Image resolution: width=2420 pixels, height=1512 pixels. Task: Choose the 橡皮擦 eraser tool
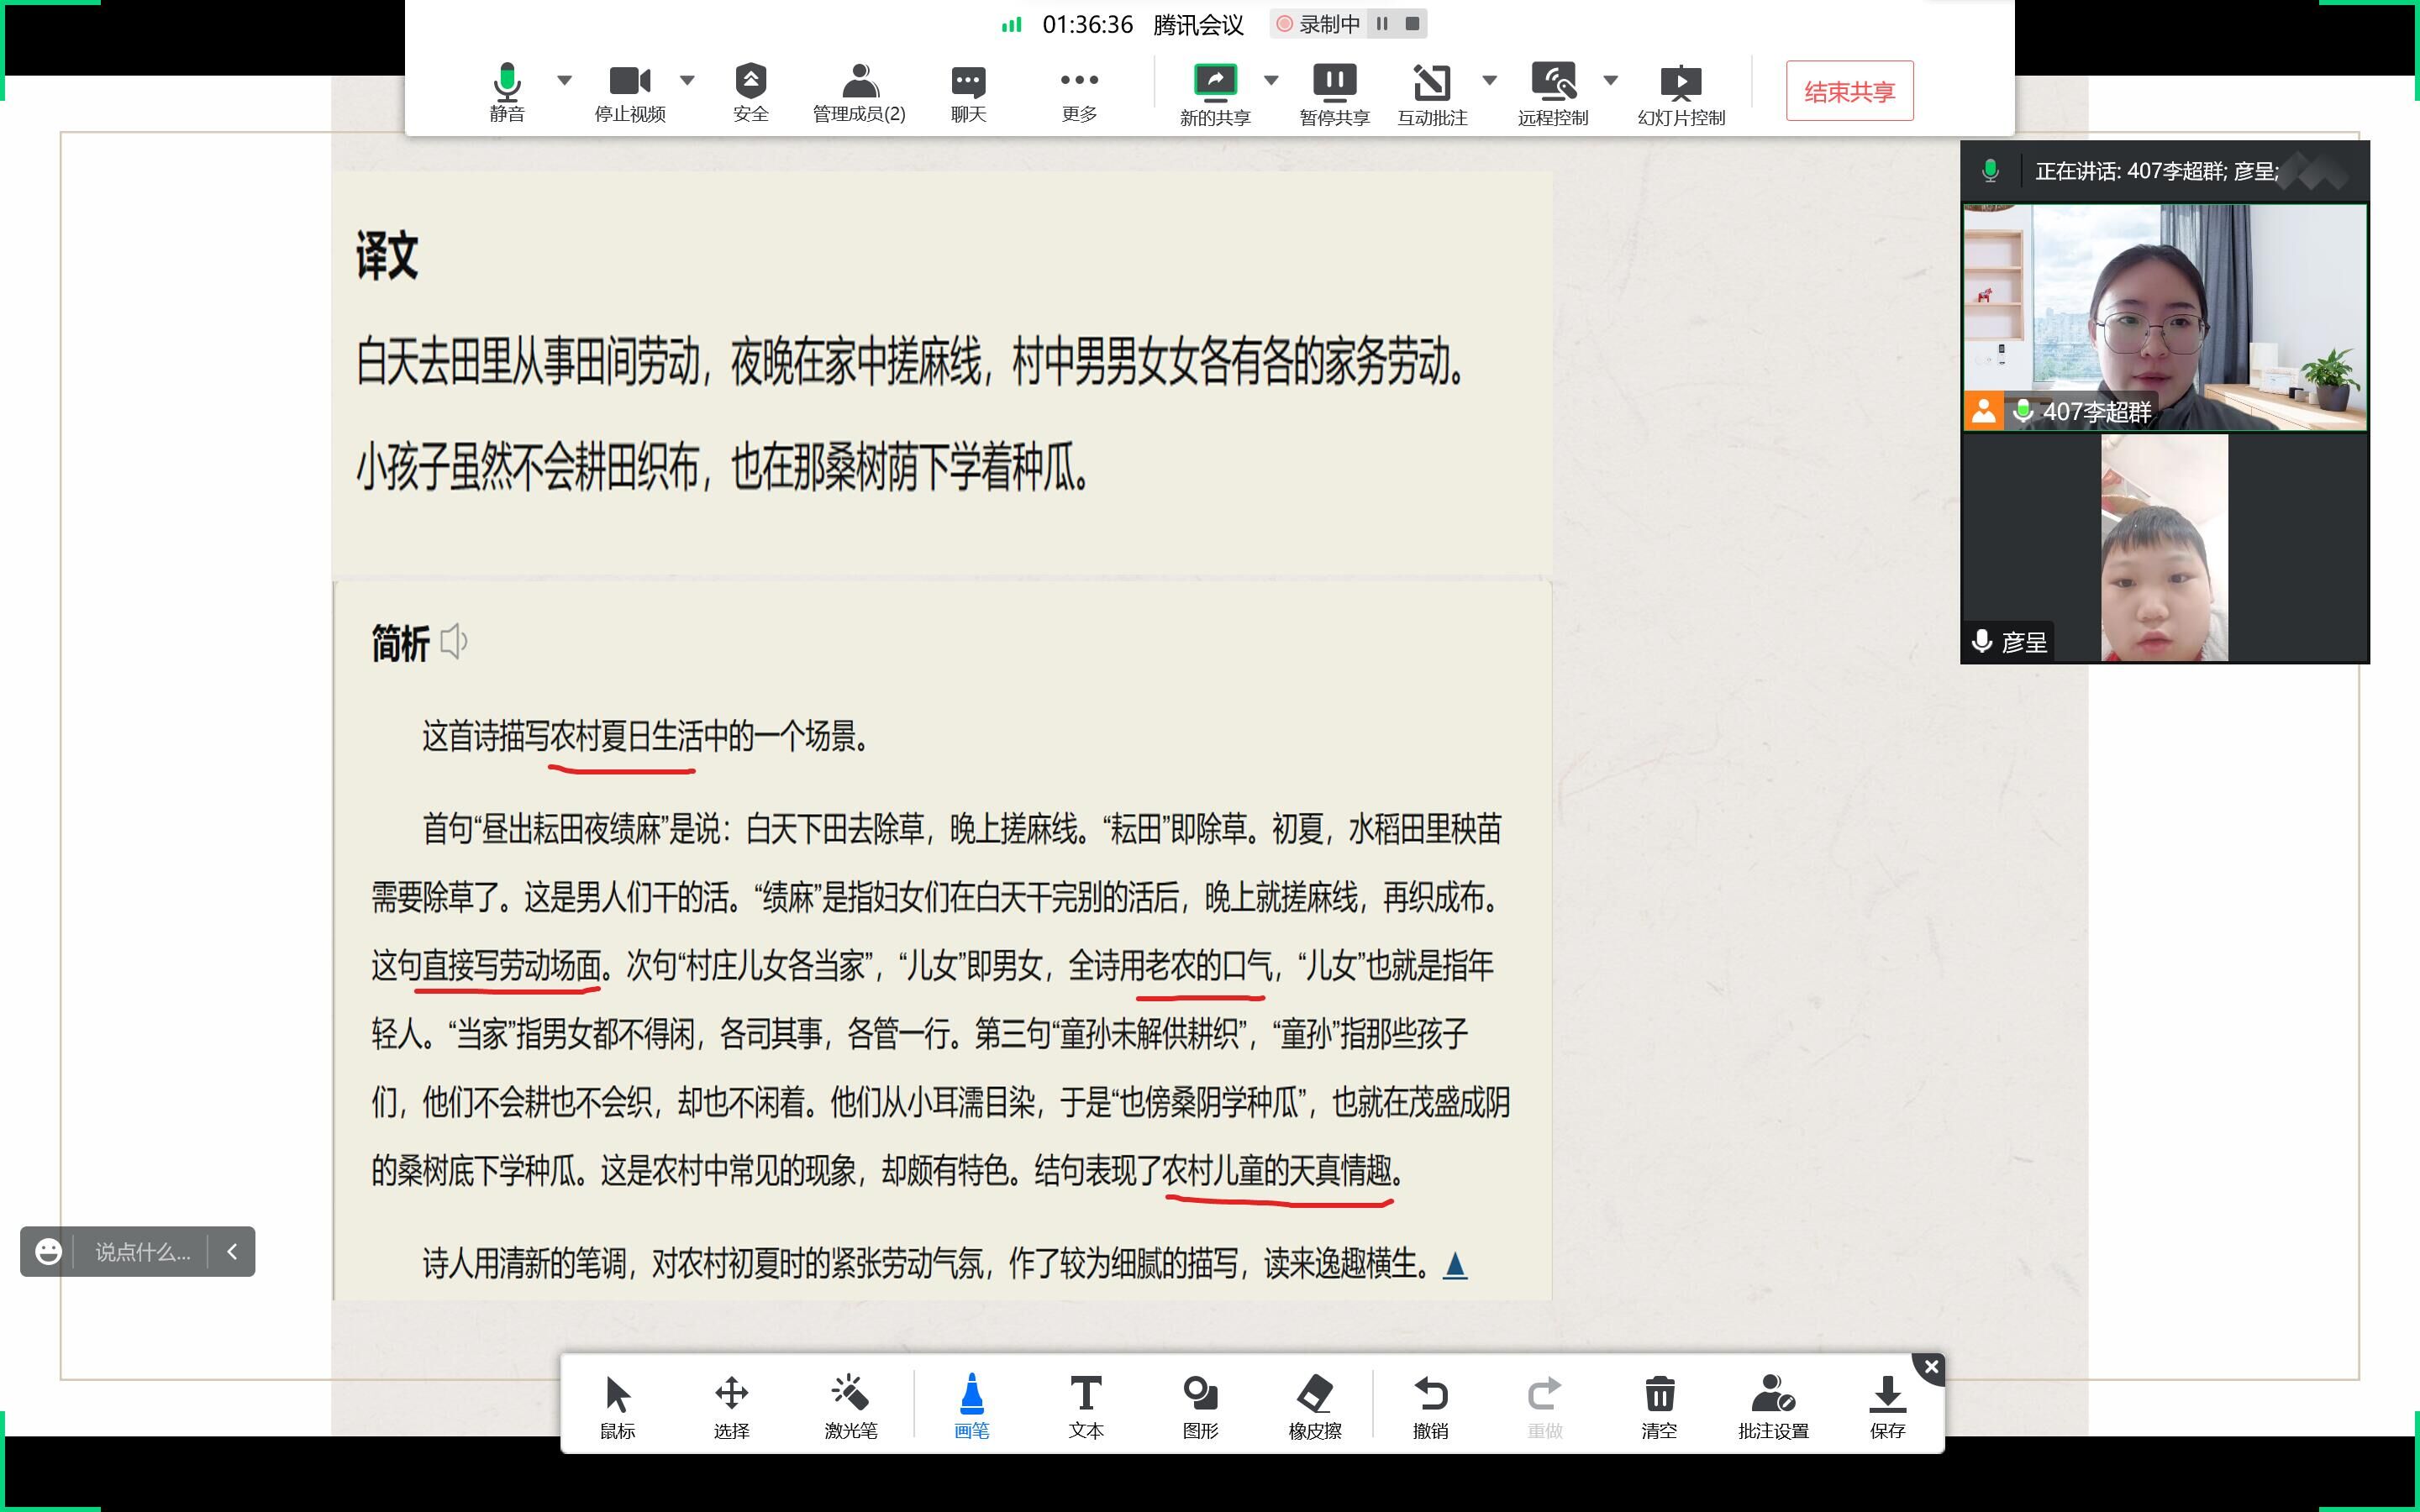(1315, 1406)
